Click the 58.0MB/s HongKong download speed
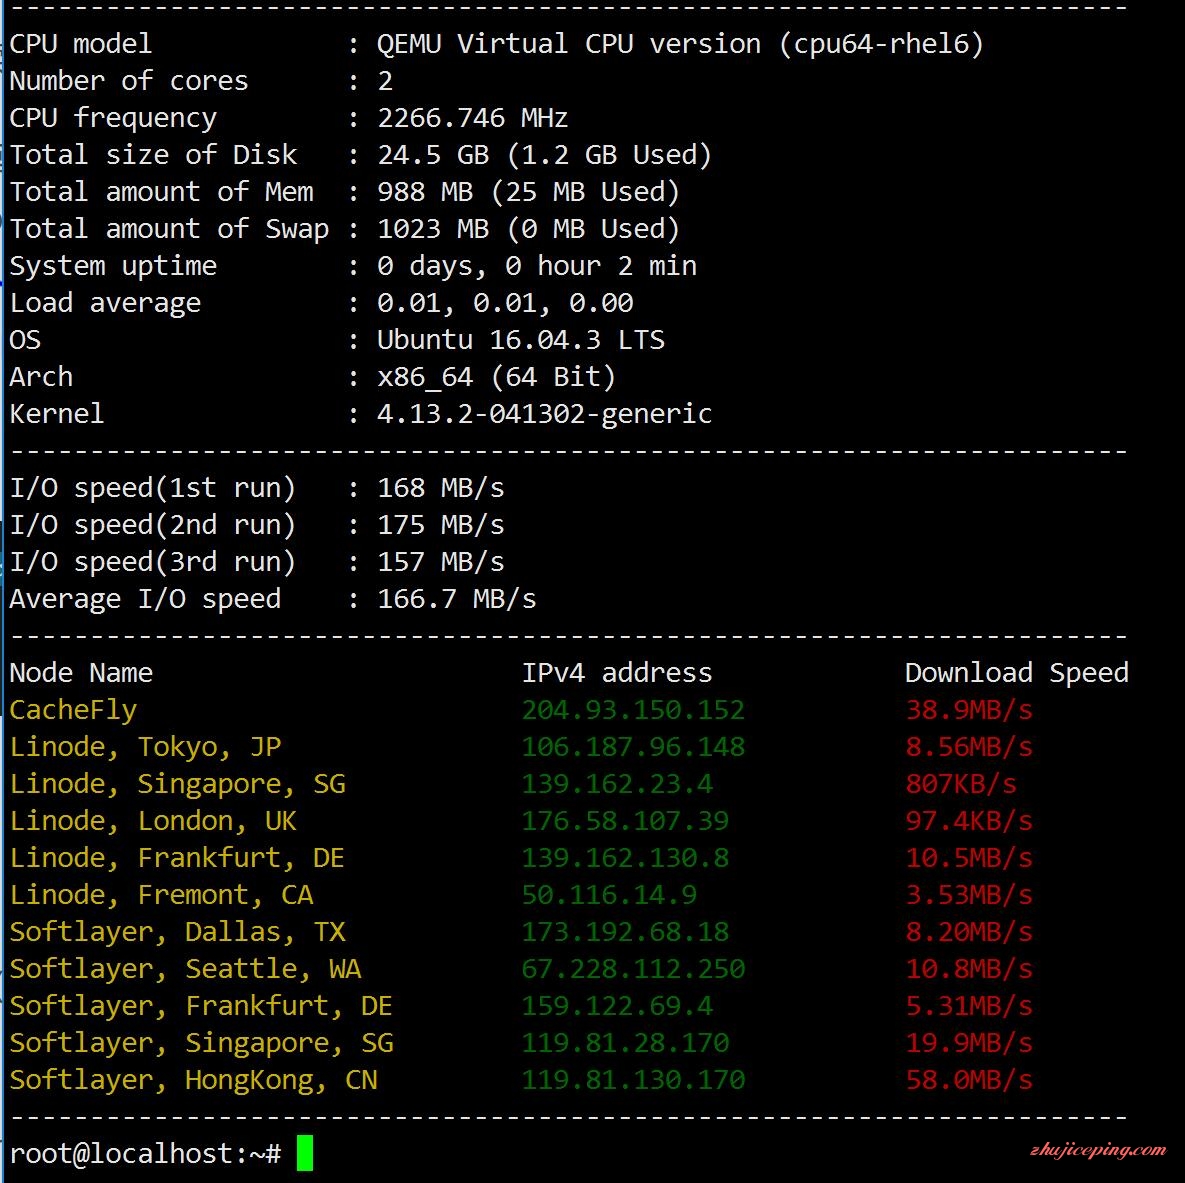This screenshot has height=1183, width=1185. [969, 1079]
